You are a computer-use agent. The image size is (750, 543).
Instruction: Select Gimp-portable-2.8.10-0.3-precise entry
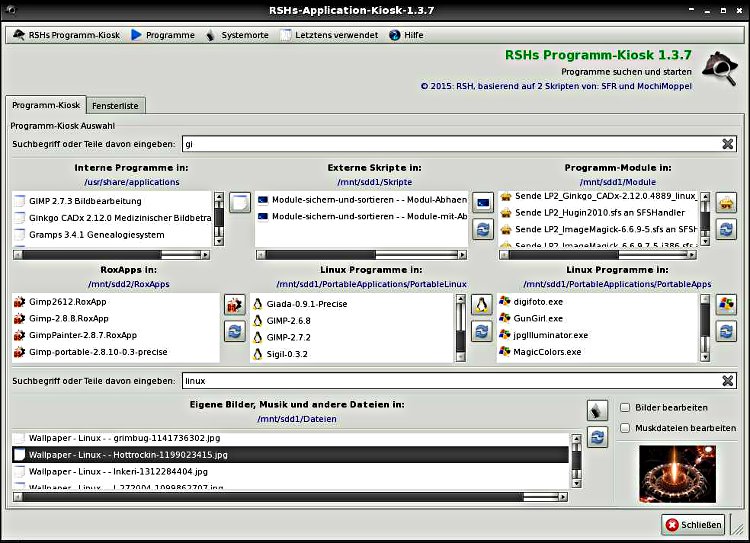[116, 352]
